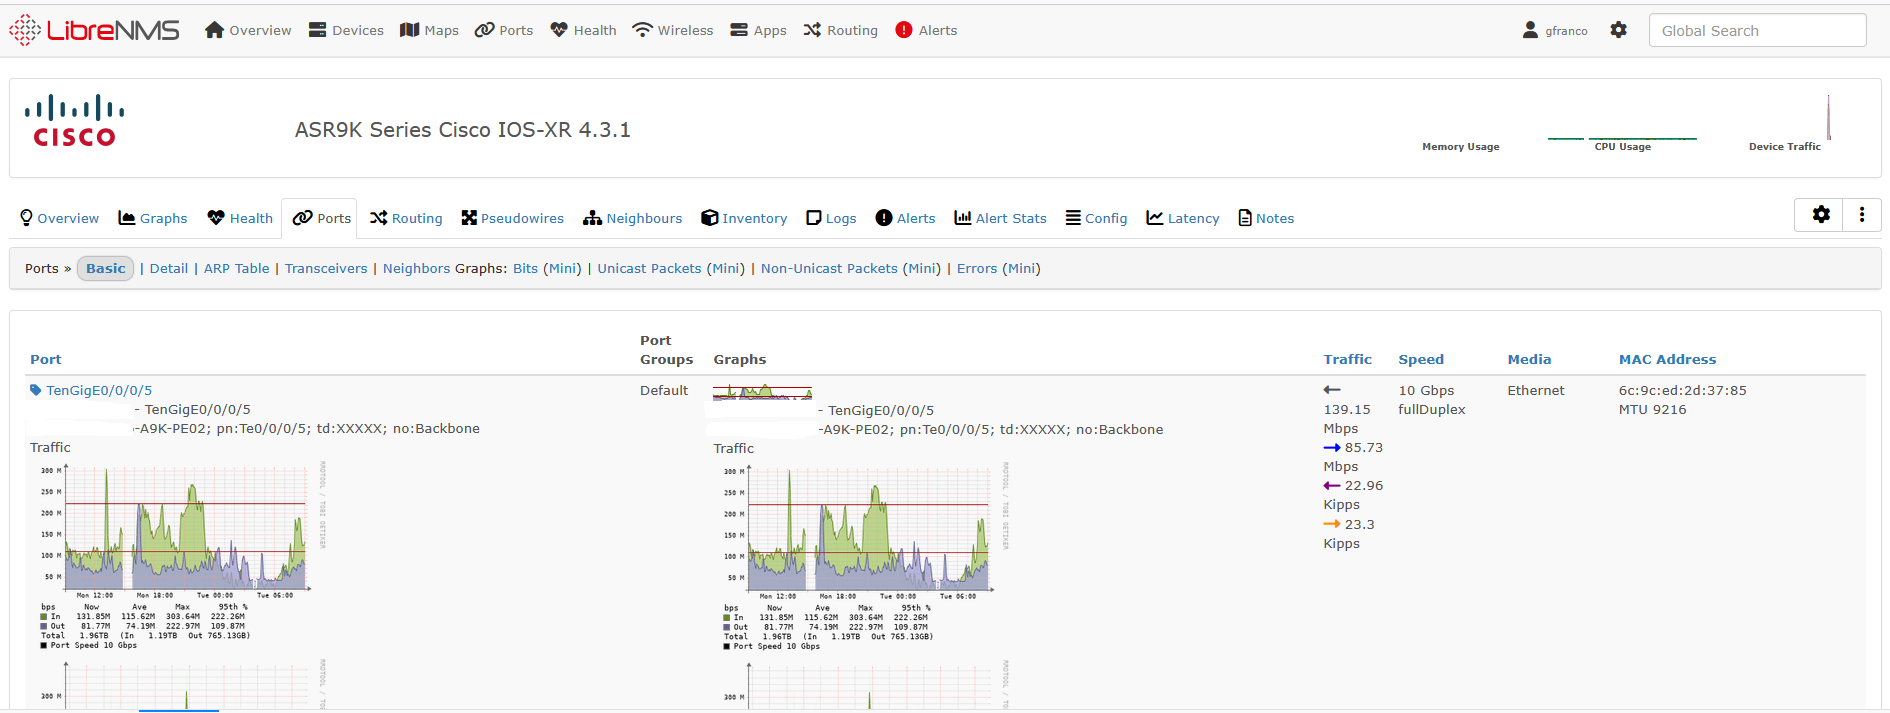The image size is (1890, 713).
Task: Open the Transceivers link
Action: coord(326,268)
